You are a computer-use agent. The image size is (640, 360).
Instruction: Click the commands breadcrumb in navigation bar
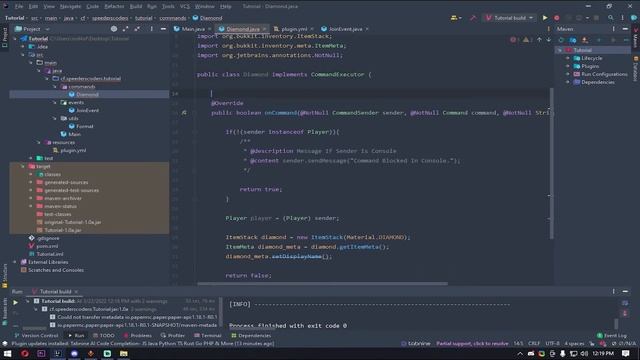[173, 18]
